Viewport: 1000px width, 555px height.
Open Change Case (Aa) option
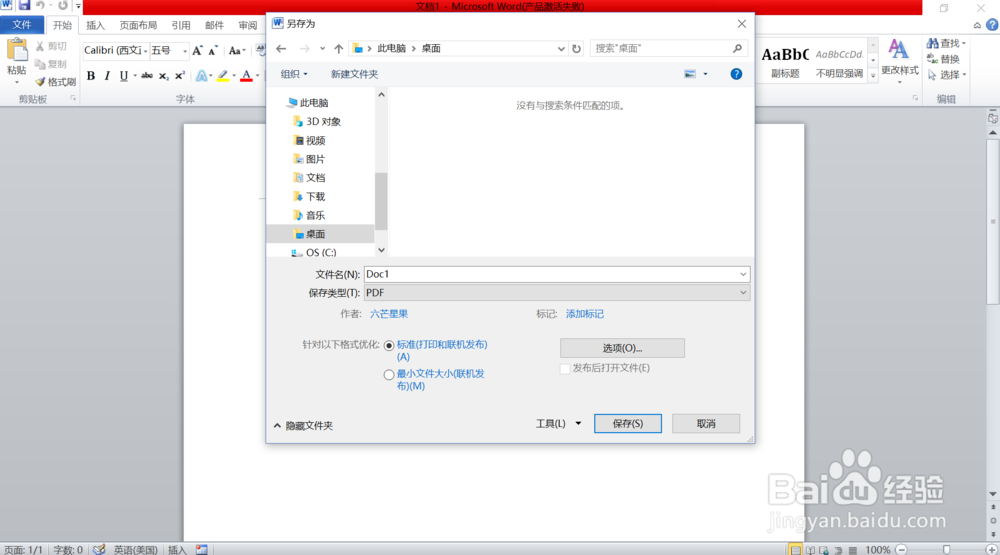[235, 50]
